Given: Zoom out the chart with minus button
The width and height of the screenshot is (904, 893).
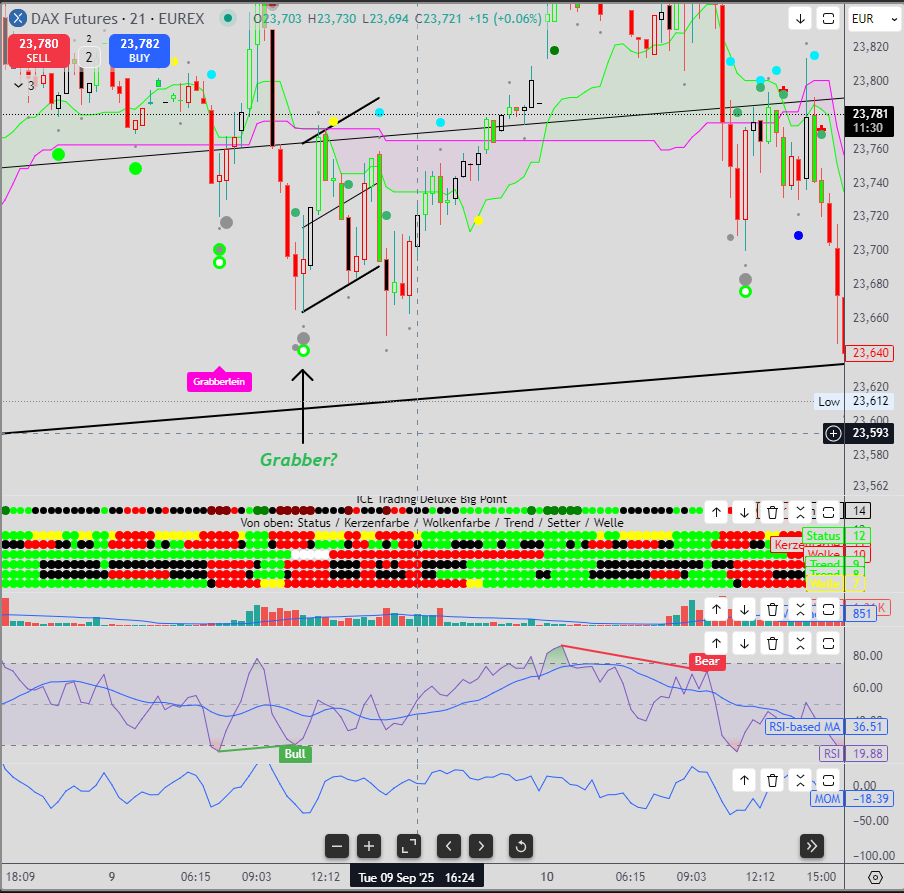Looking at the screenshot, I should click(x=337, y=846).
